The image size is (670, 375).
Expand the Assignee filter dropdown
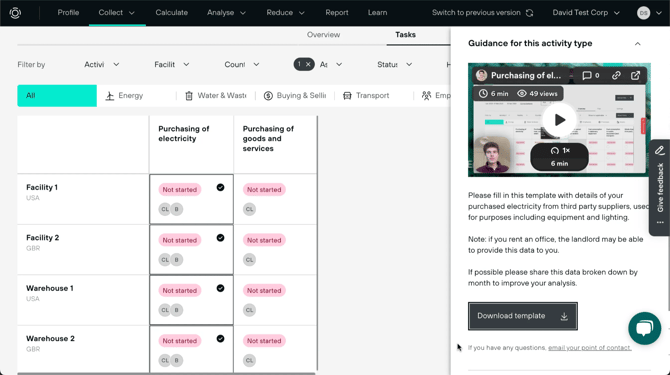click(x=331, y=64)
